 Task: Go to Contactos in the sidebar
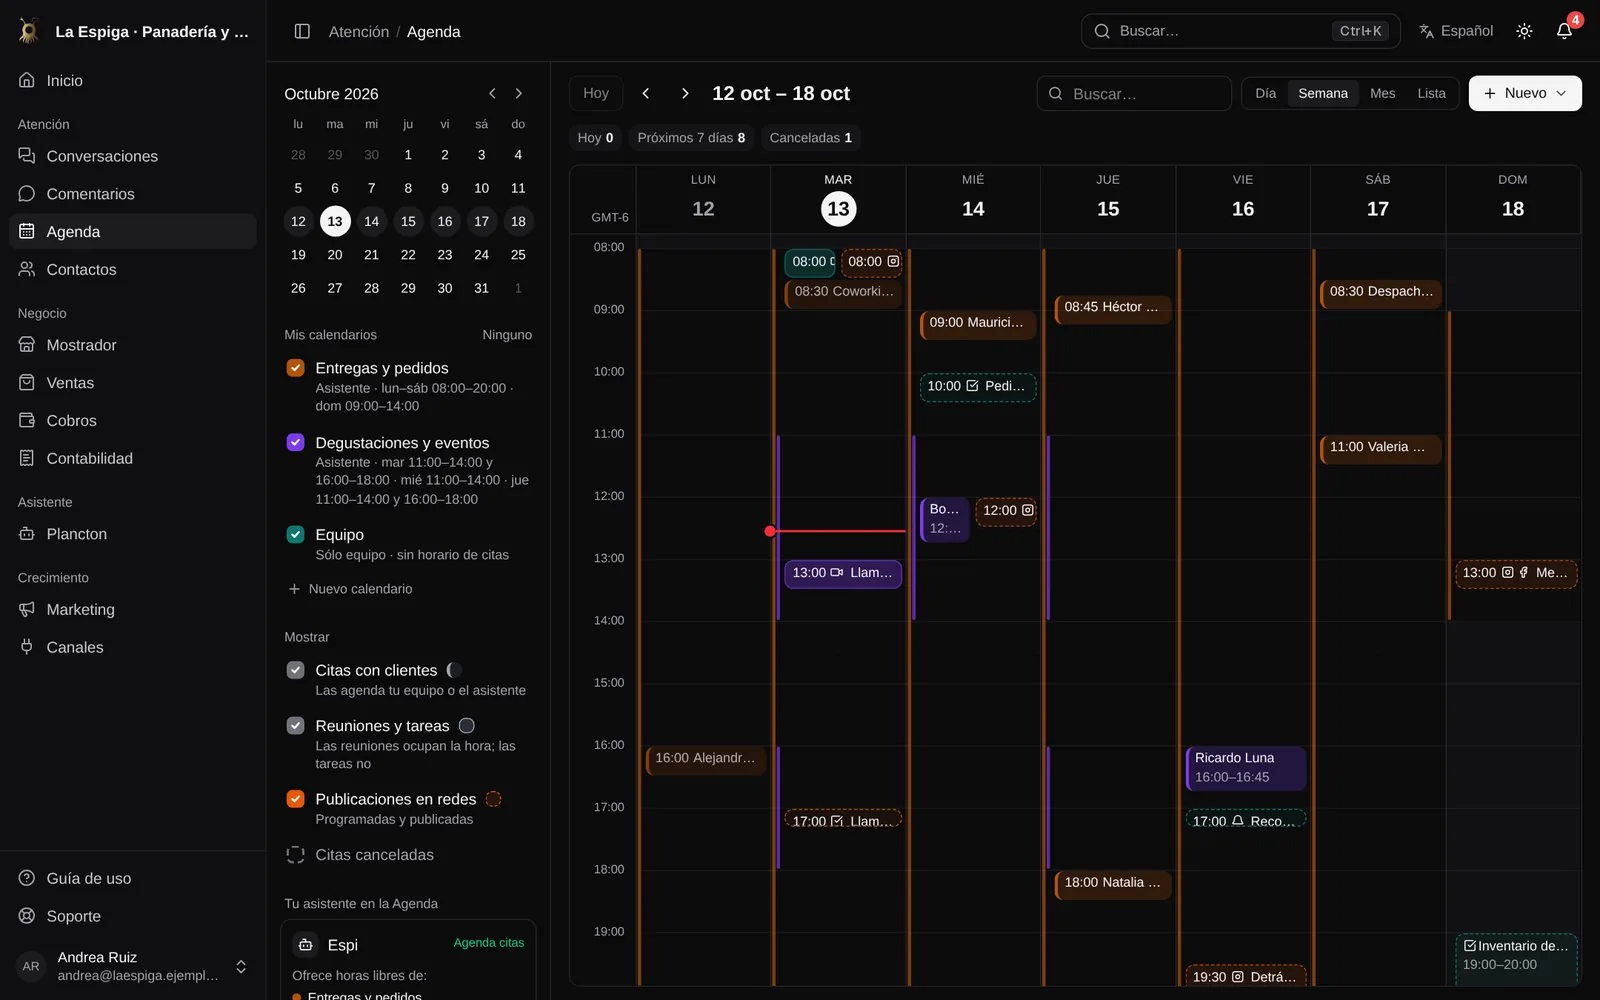tap(132, 269)
